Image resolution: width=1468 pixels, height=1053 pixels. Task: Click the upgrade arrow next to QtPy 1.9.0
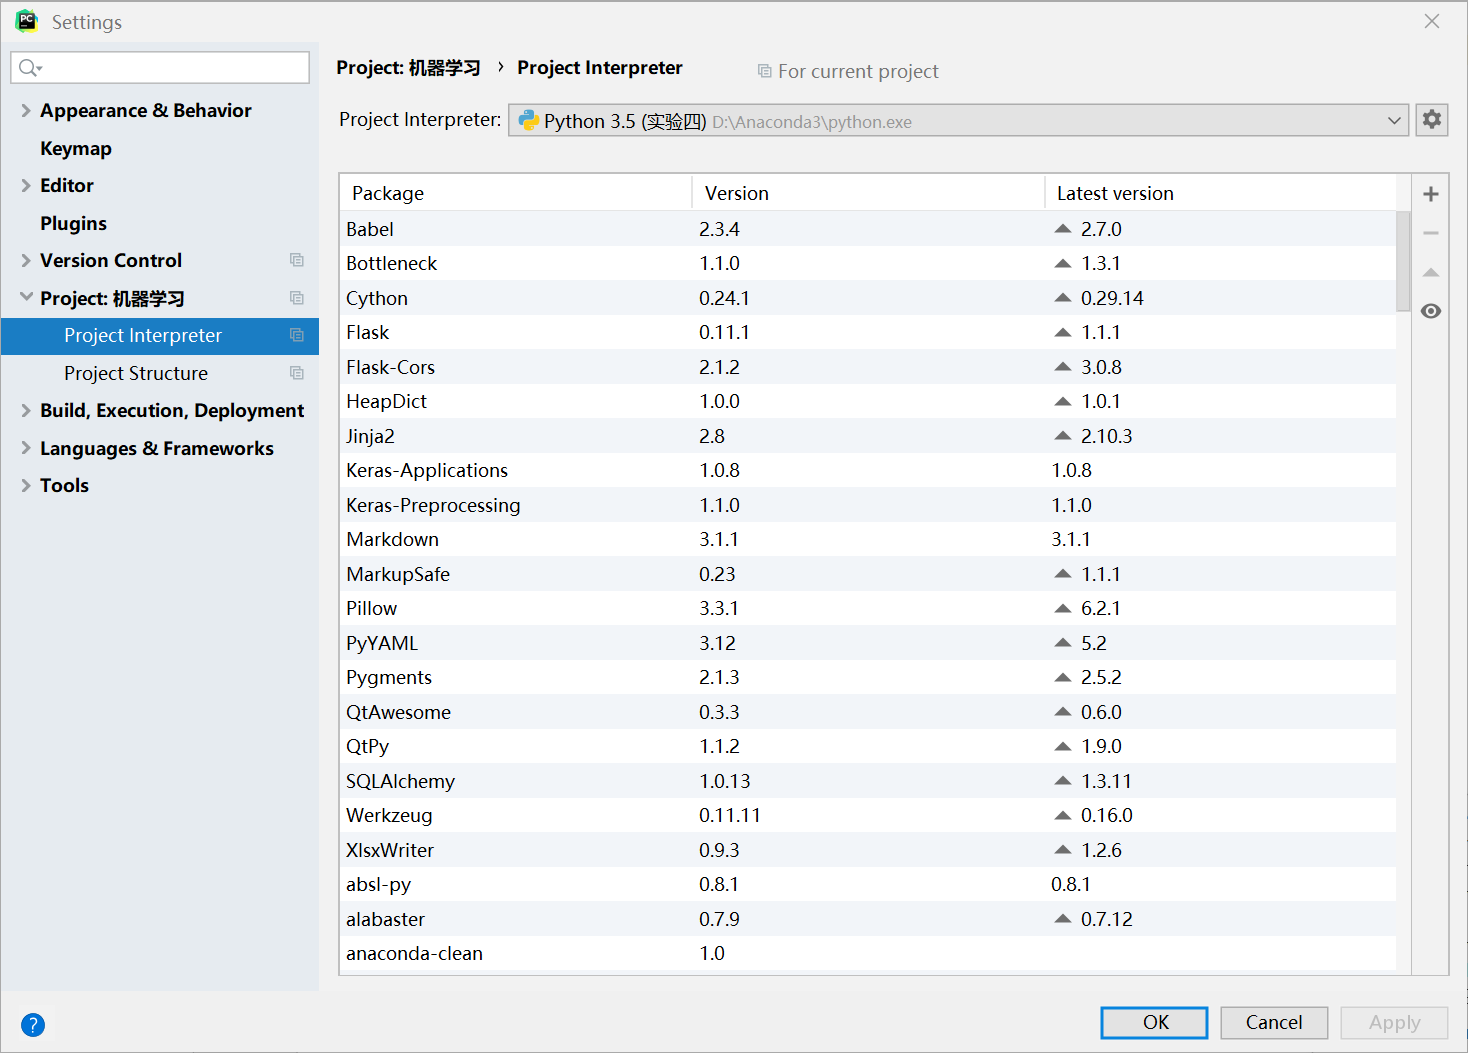1063,746
